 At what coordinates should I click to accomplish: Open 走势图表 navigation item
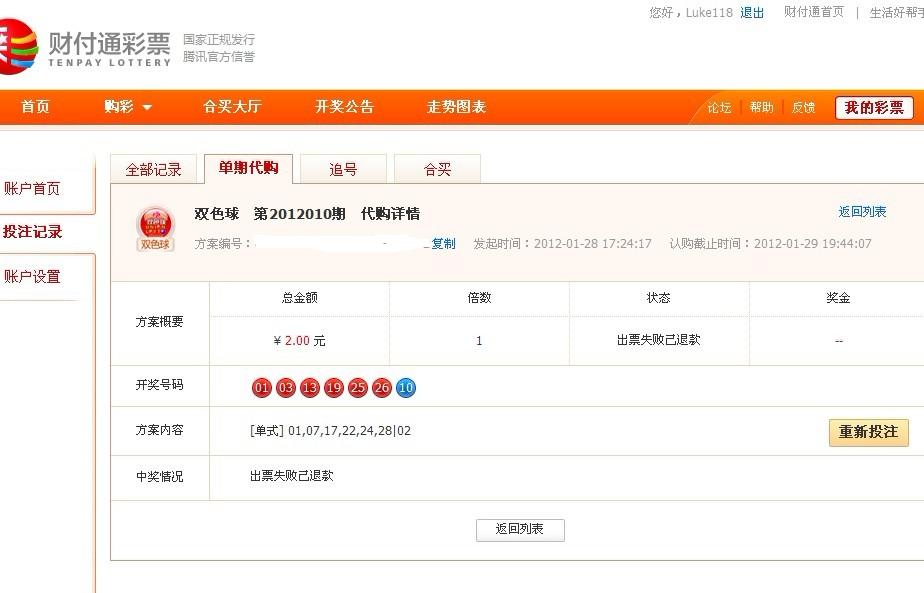pos(457,107)
